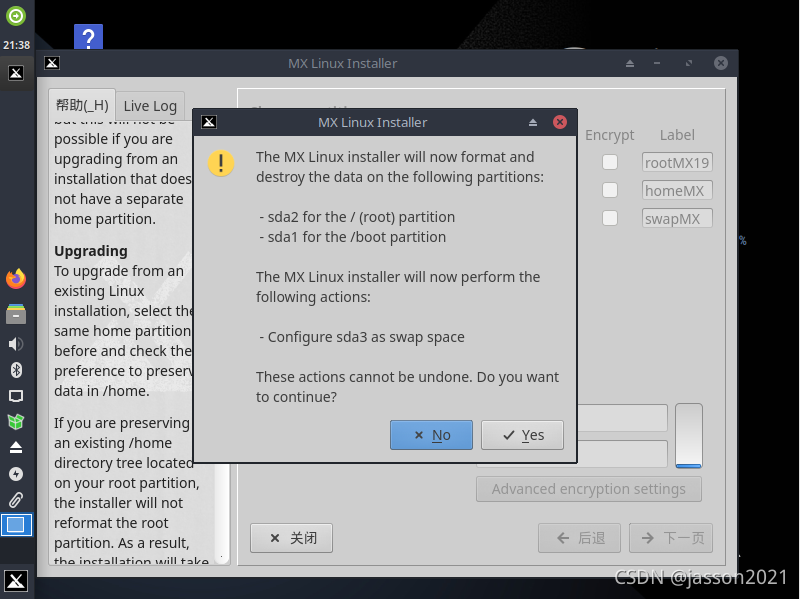The image size is (801, 599).
Task: Open the Bluetooth tray icon
Action: pos(16,370)
